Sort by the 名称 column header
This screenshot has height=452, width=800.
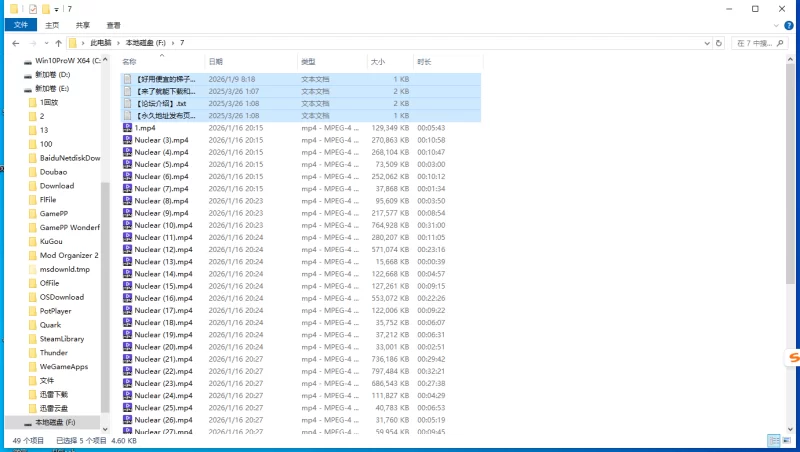coord(162,62)
